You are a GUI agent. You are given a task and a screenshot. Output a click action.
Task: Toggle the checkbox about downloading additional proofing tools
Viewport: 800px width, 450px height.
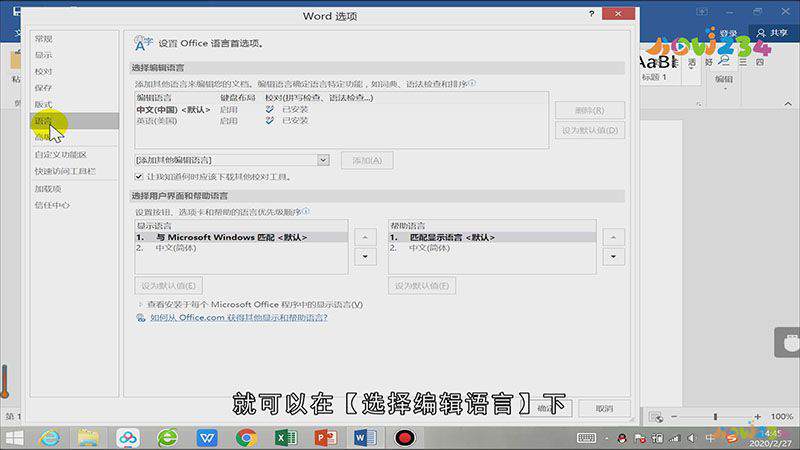(x=139, y=177)
